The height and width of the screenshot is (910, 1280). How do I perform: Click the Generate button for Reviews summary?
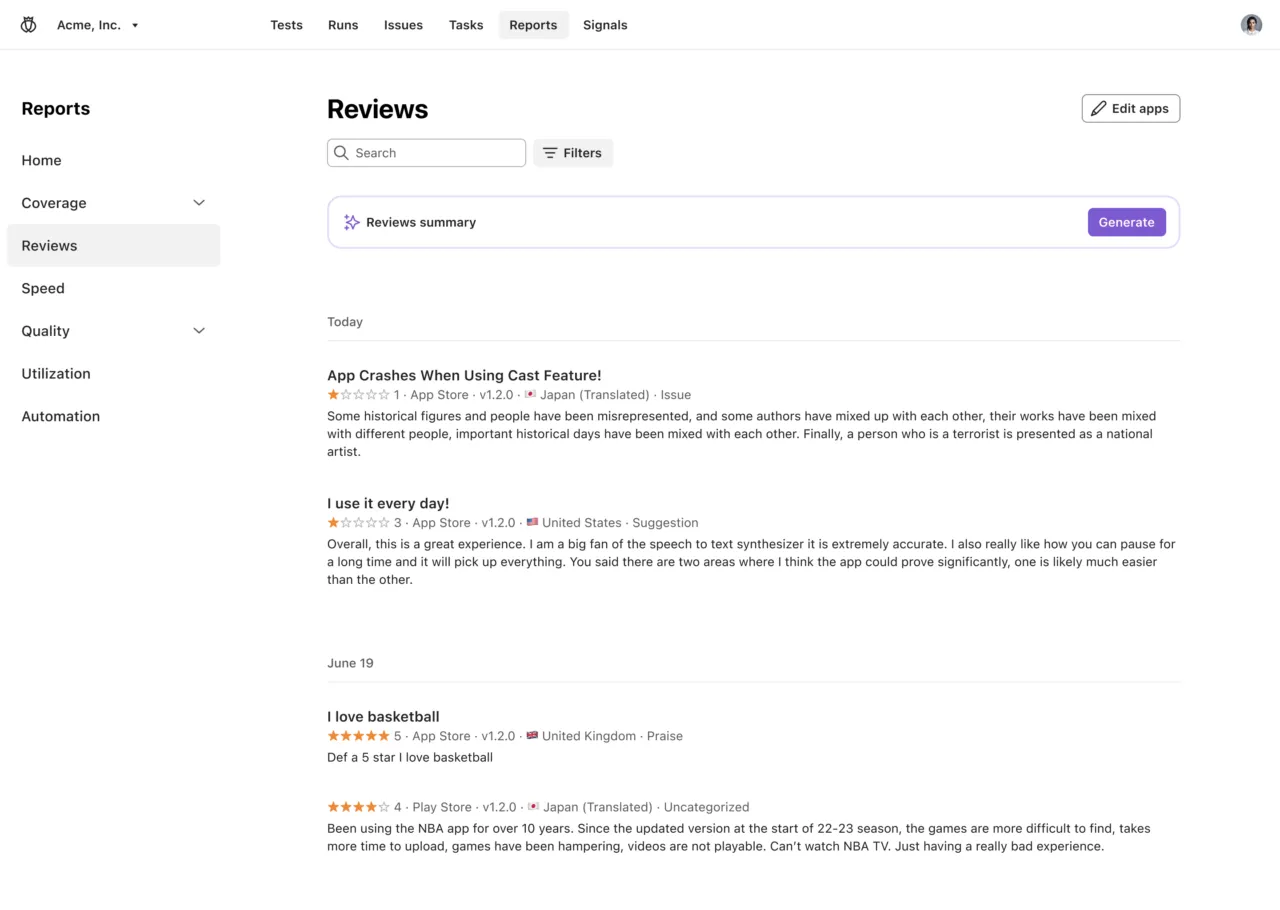[1126, 222]
